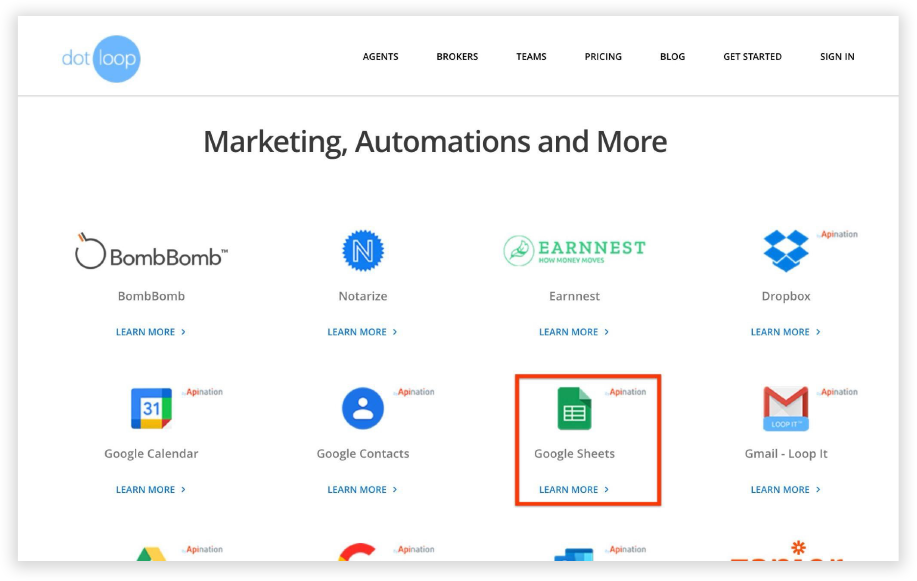Screen dimensions: 917x581
Task: Click Apination badge beside Dropbox
Action: tap(837, 234)
